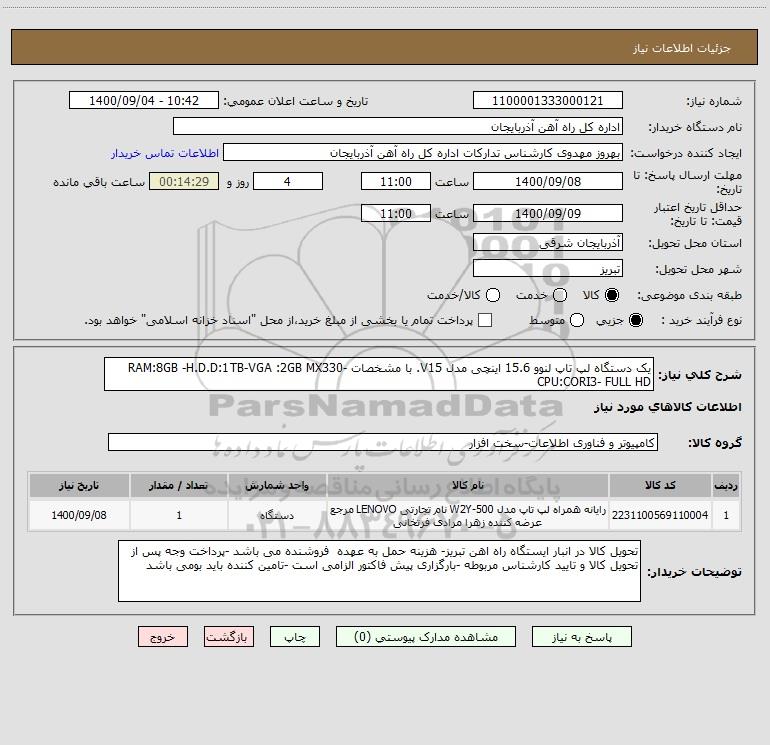Screen dimensions: 770x745
Task: Open the اطلاعات تماس خریدار link
Action: pyautogui.click(x=165, y=153)
